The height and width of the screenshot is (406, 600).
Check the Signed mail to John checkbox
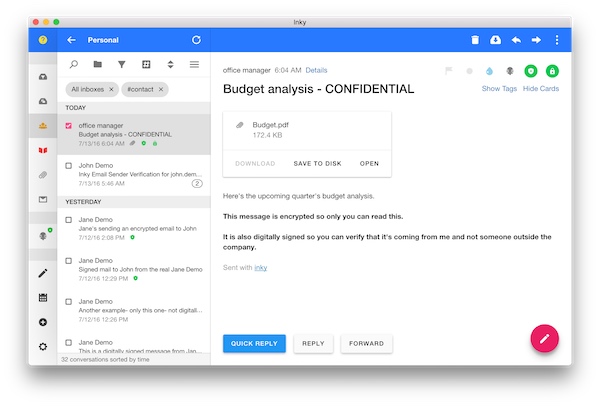pos(68,261)
